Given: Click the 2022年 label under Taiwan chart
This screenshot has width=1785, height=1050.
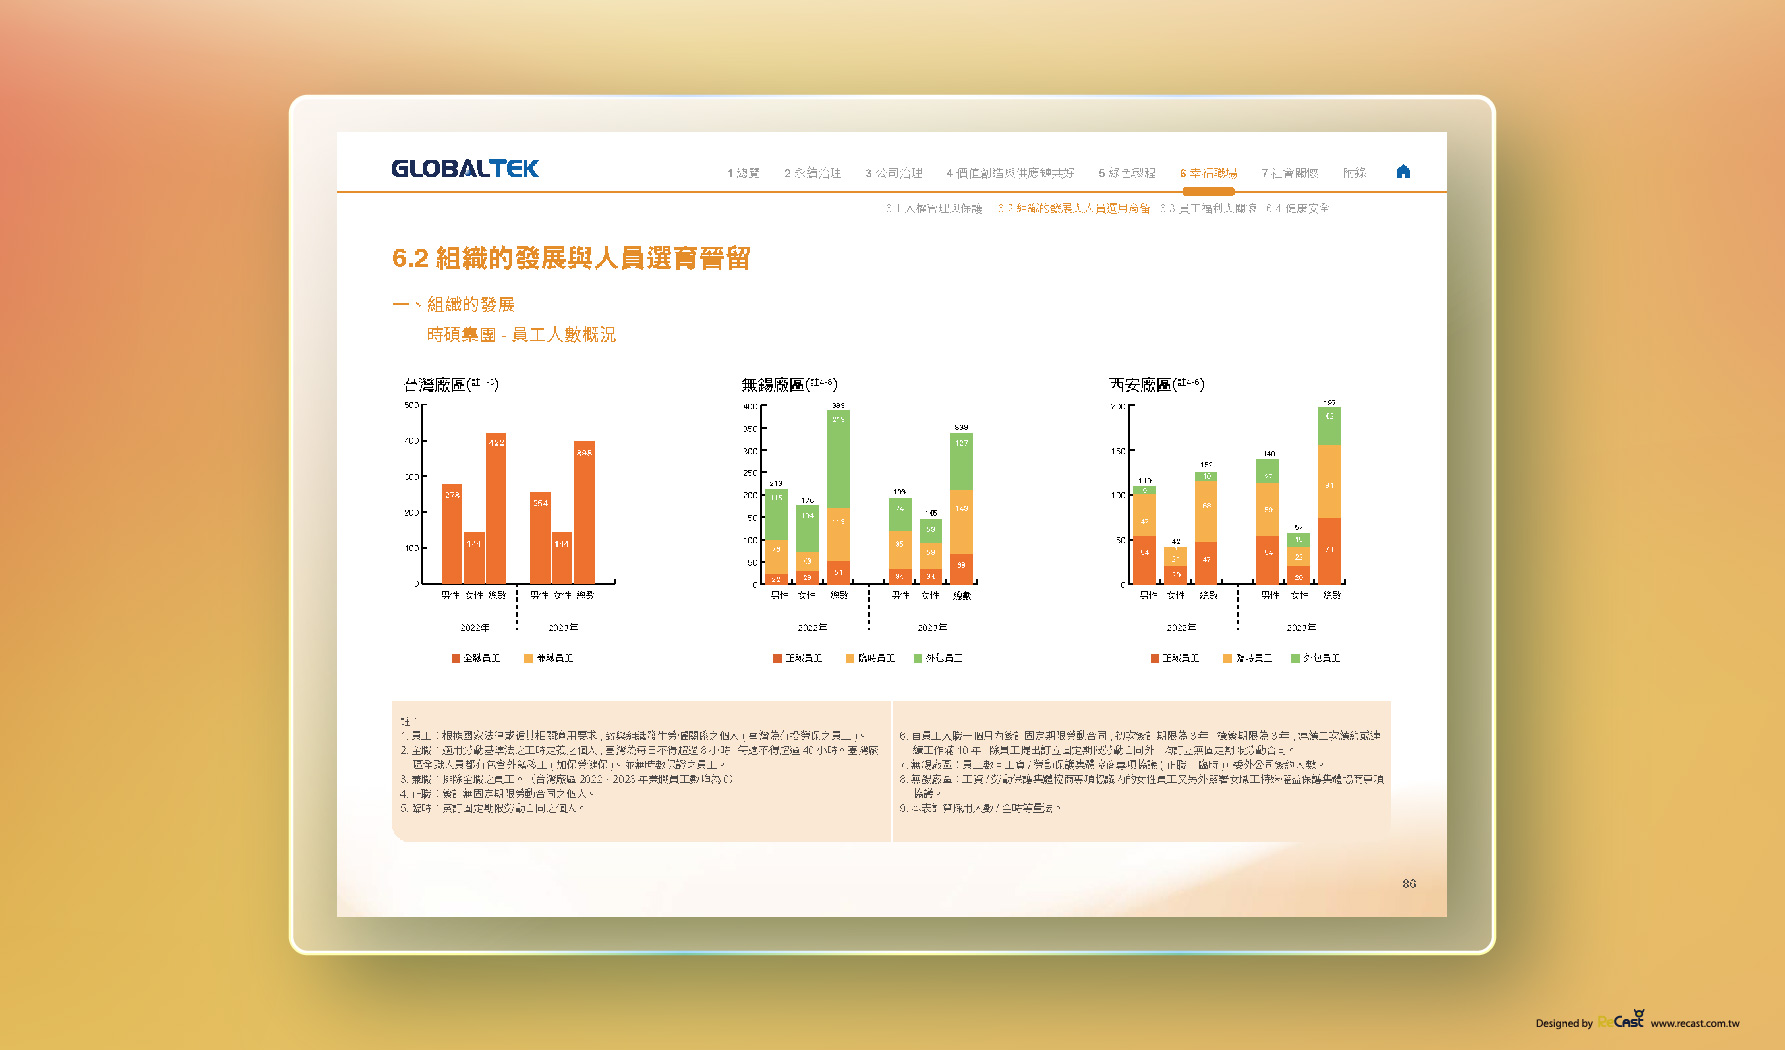Looking at the screenshot, I should 474,628.
